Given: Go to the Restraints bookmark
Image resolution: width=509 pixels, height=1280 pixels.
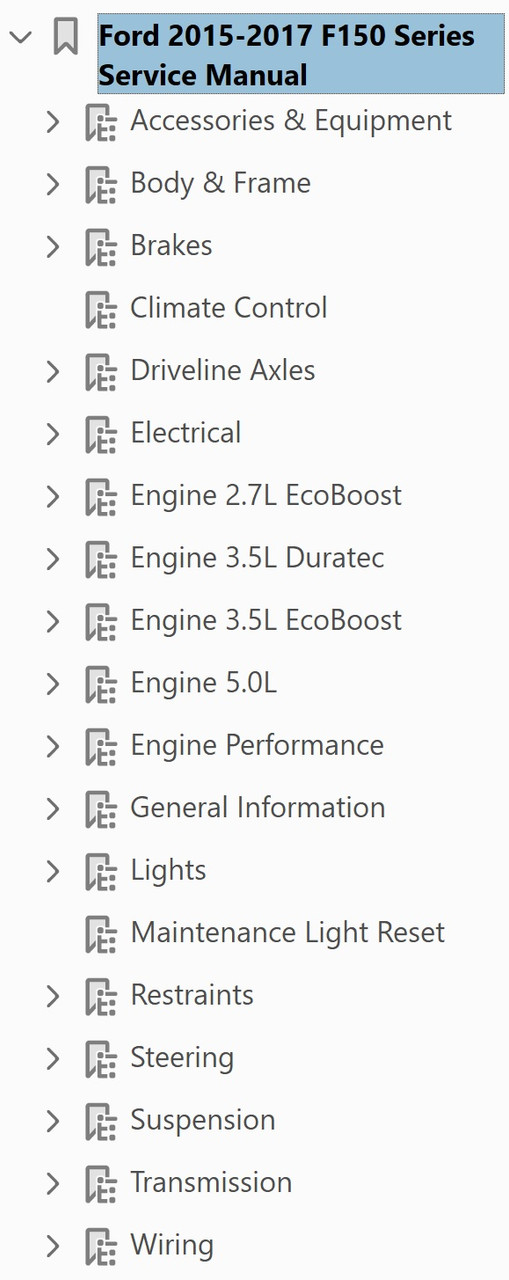Looking at the screenshot, I should (x=192, y=996).
